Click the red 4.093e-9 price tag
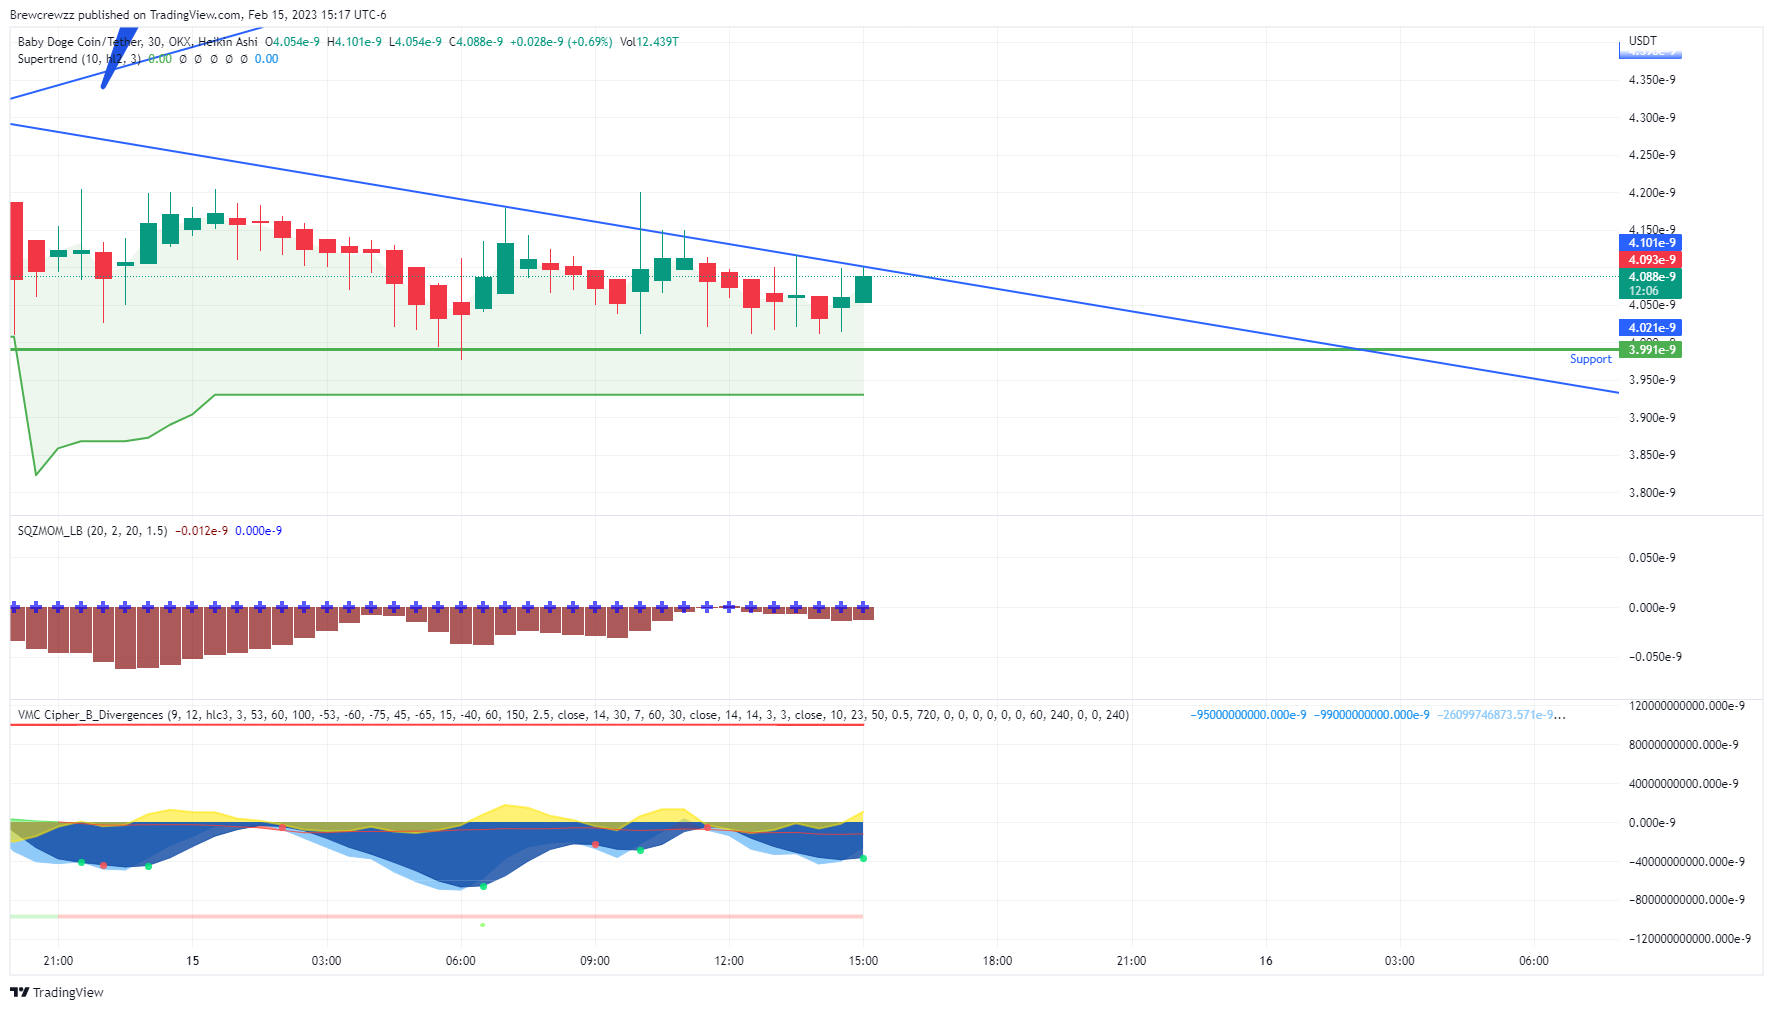The width and height of the screenshot is (1773, 1010). 1650,260
